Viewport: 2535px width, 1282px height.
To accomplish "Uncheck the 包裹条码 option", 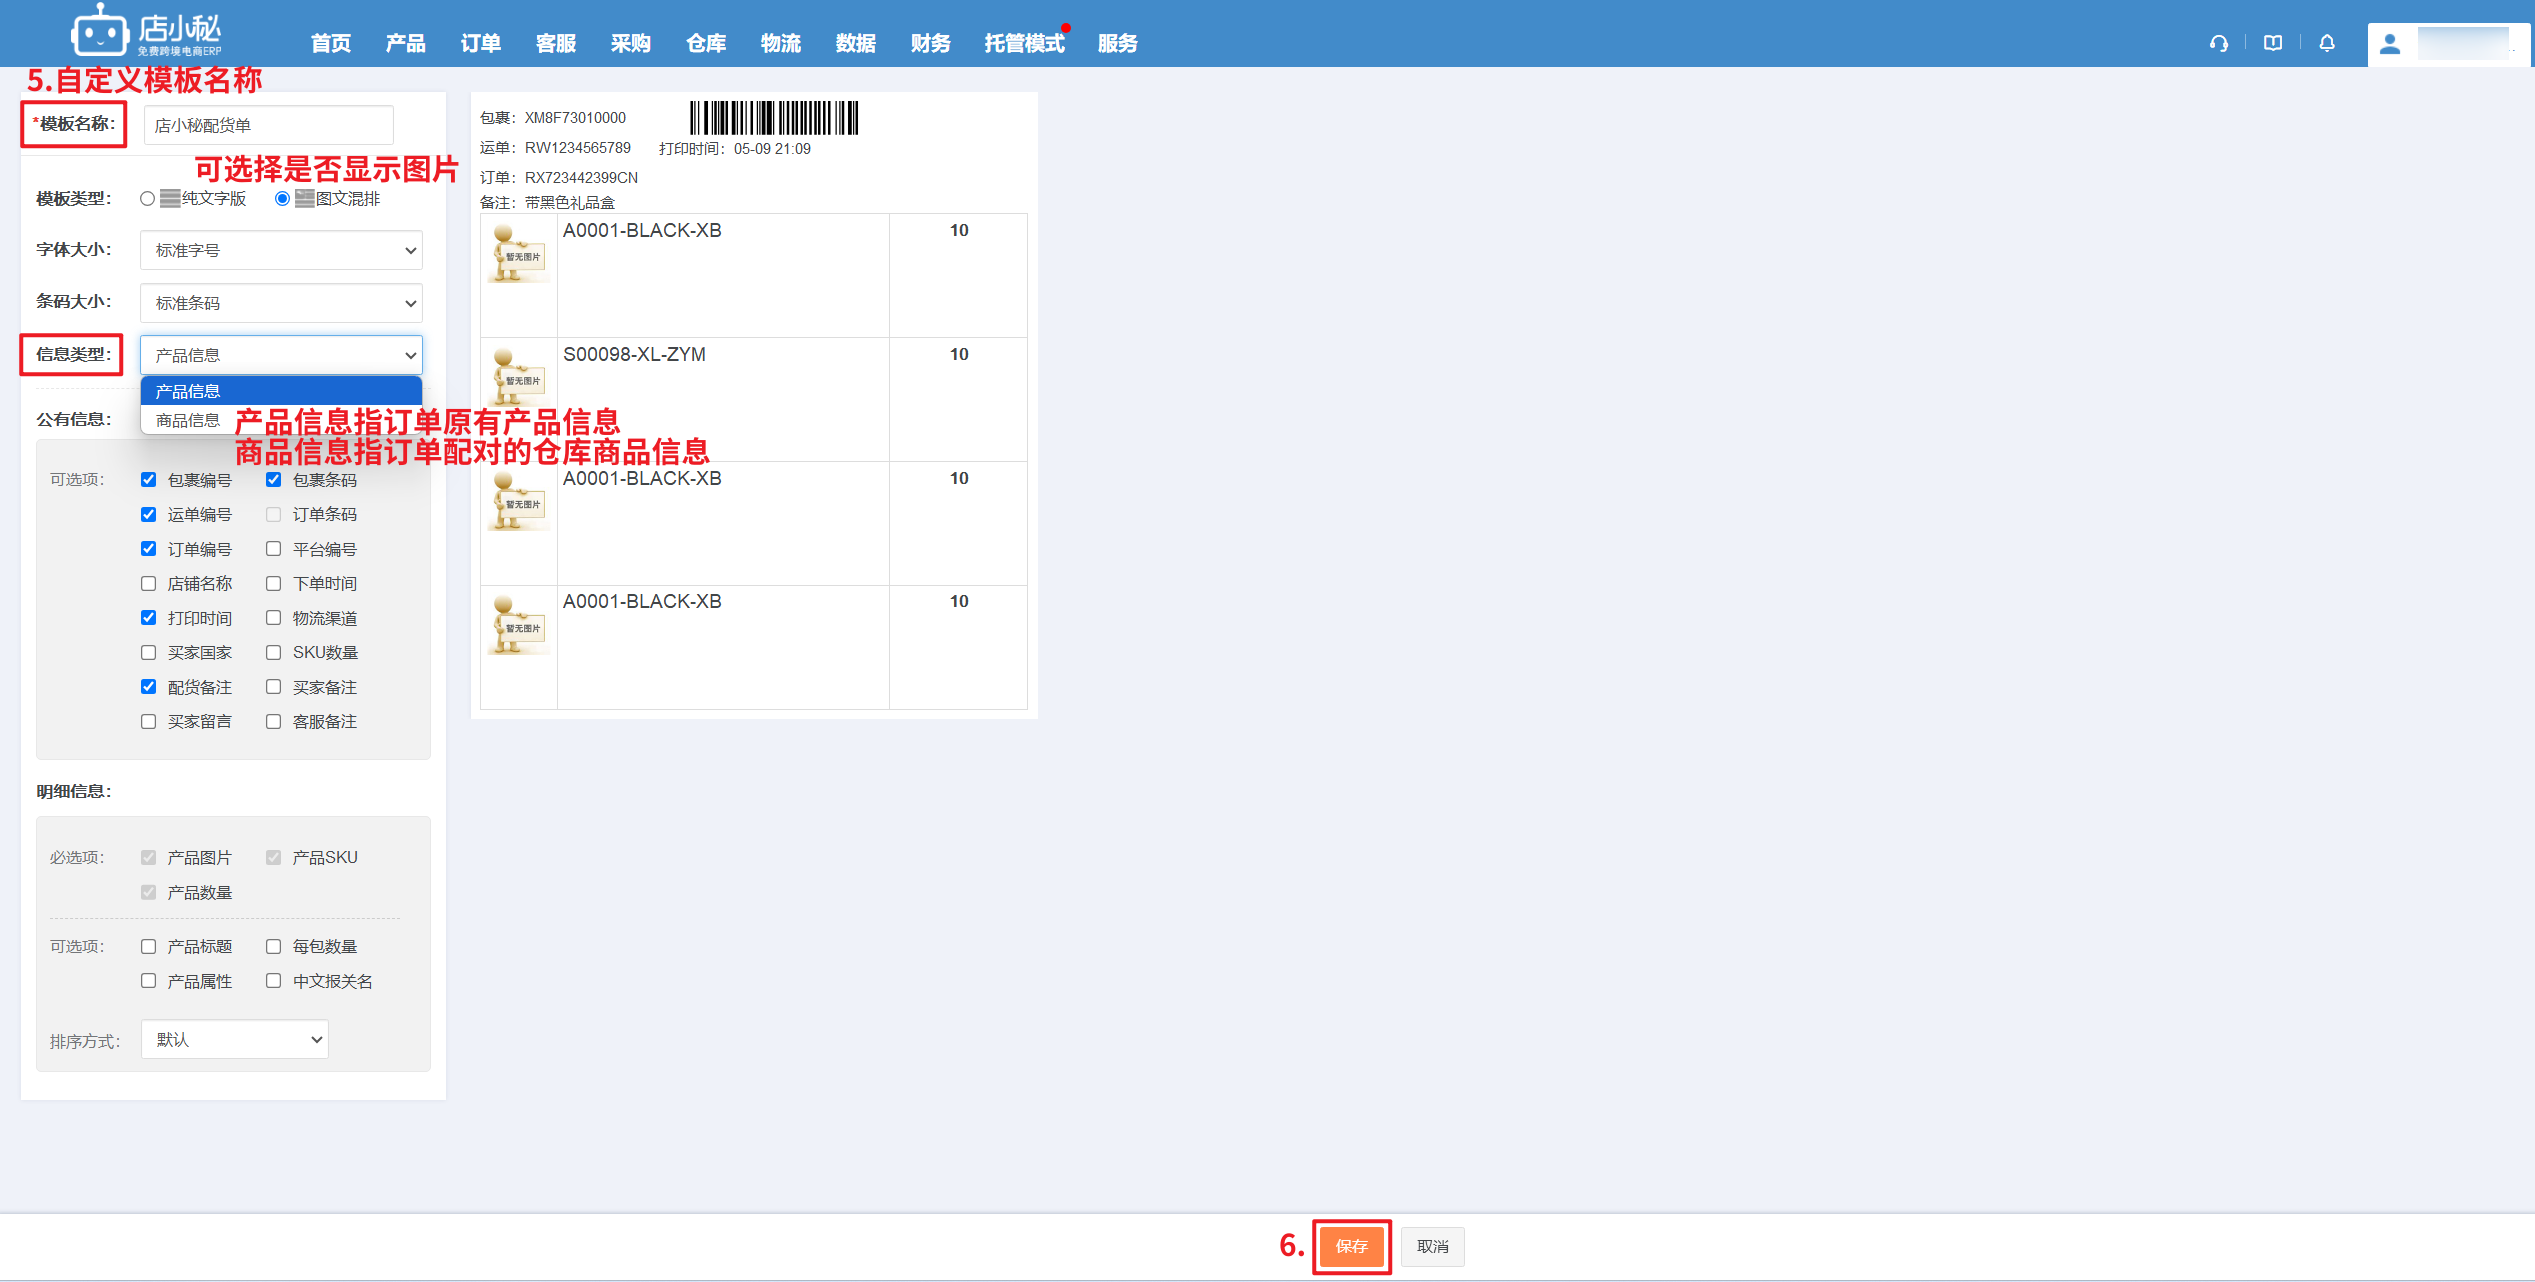I will click(273, 480).
